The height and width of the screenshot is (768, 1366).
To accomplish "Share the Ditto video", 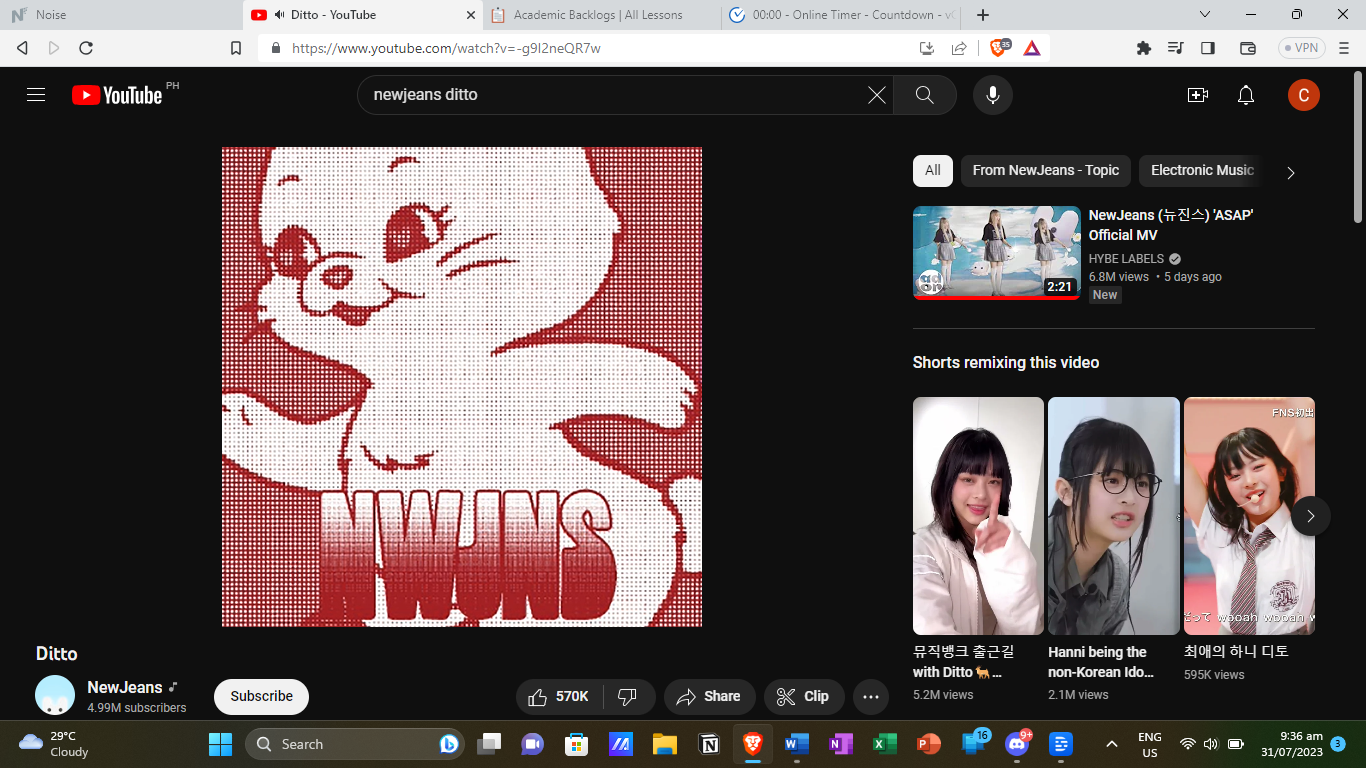I will pos(709,697).
